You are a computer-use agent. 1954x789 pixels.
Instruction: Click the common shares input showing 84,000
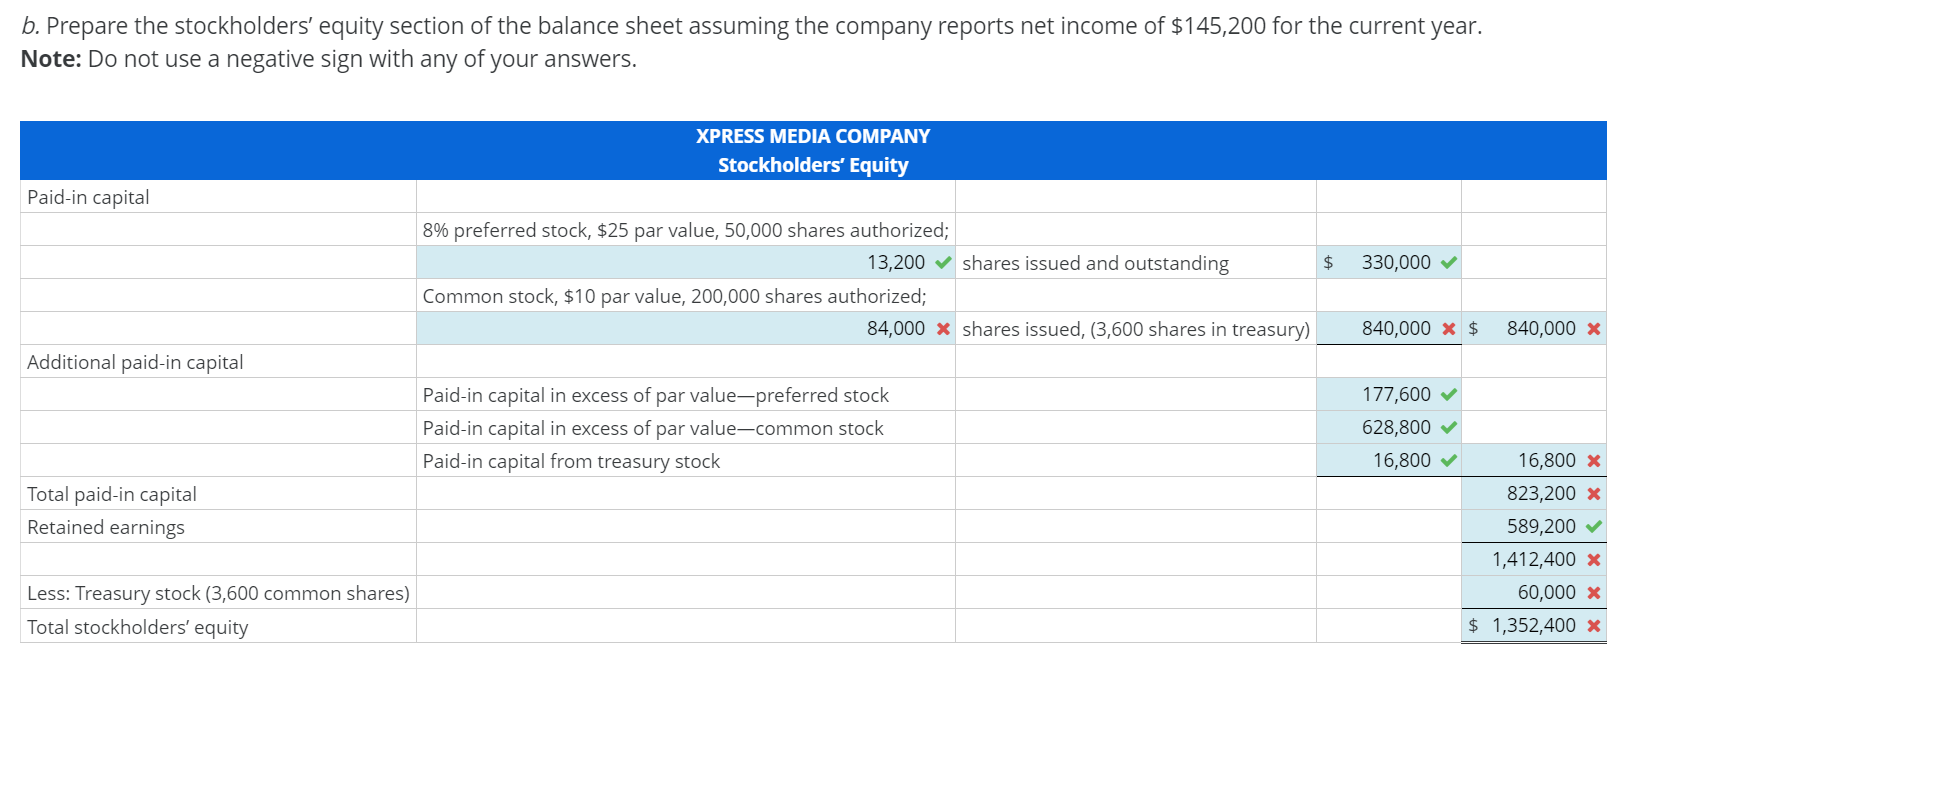point(685,328)
